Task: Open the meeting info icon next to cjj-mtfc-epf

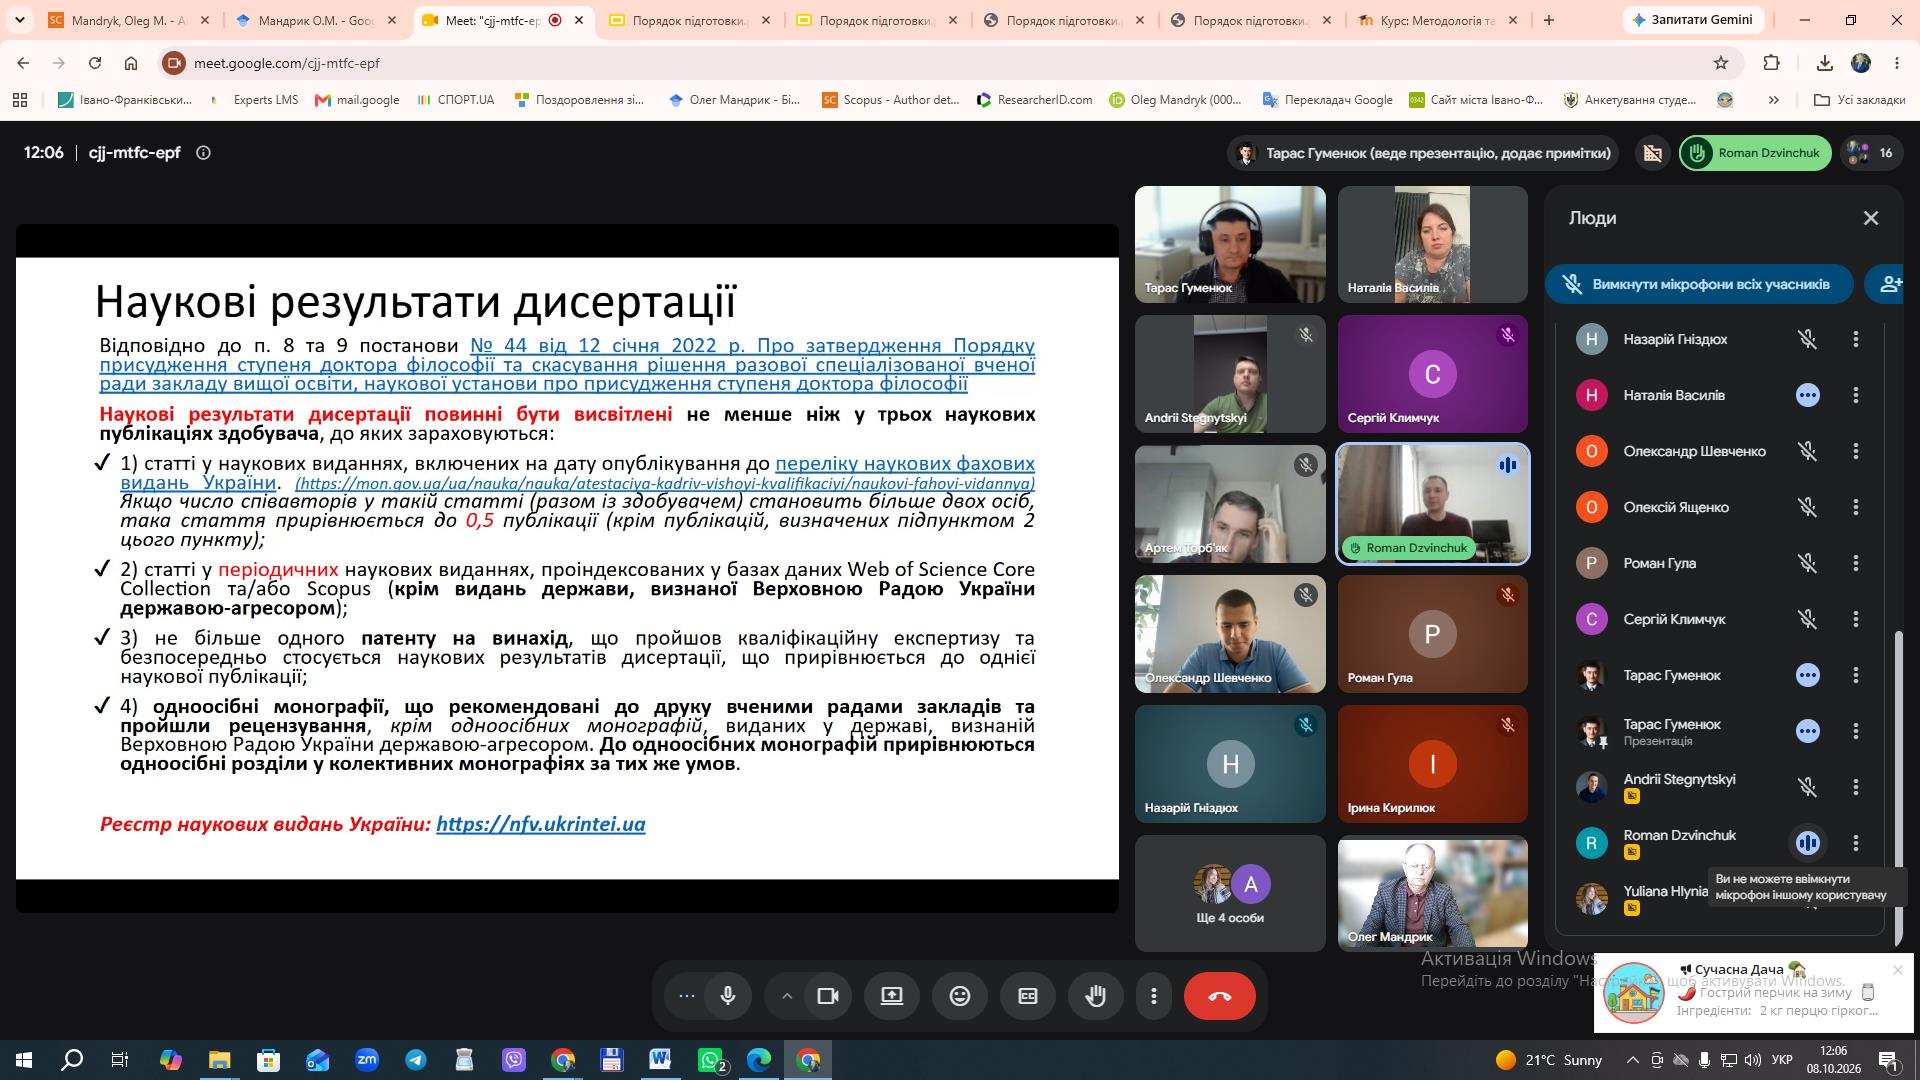Action: (x=203, y=153)
